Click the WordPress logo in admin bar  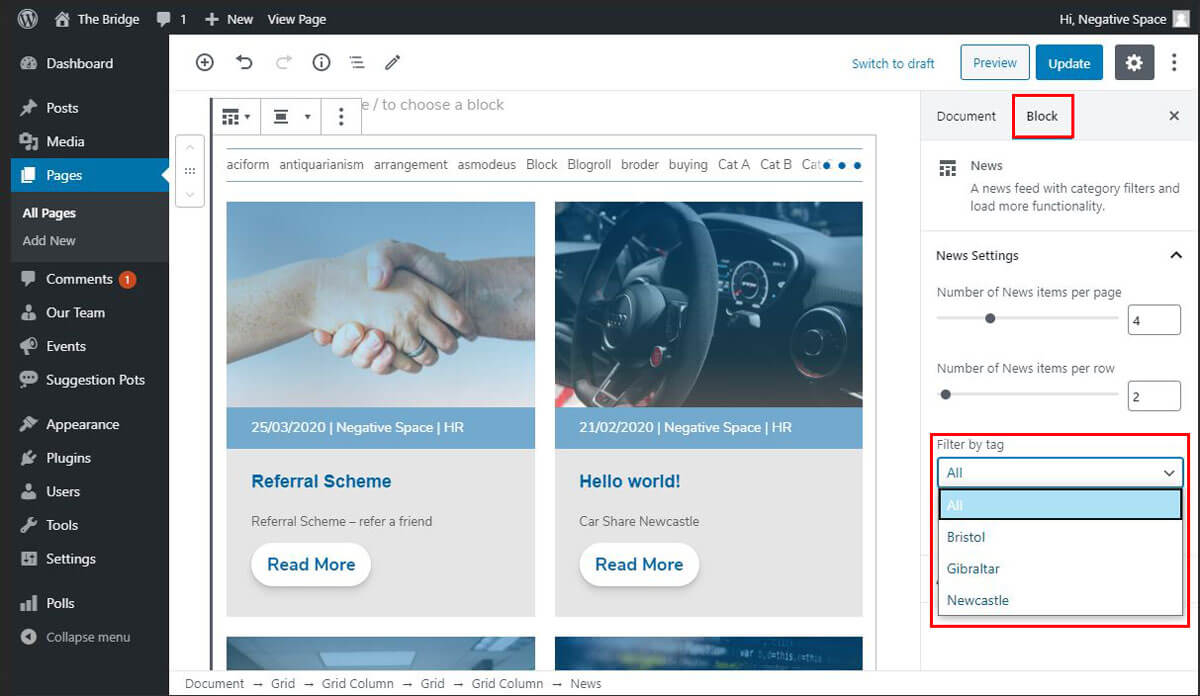[x=27, y=19]
